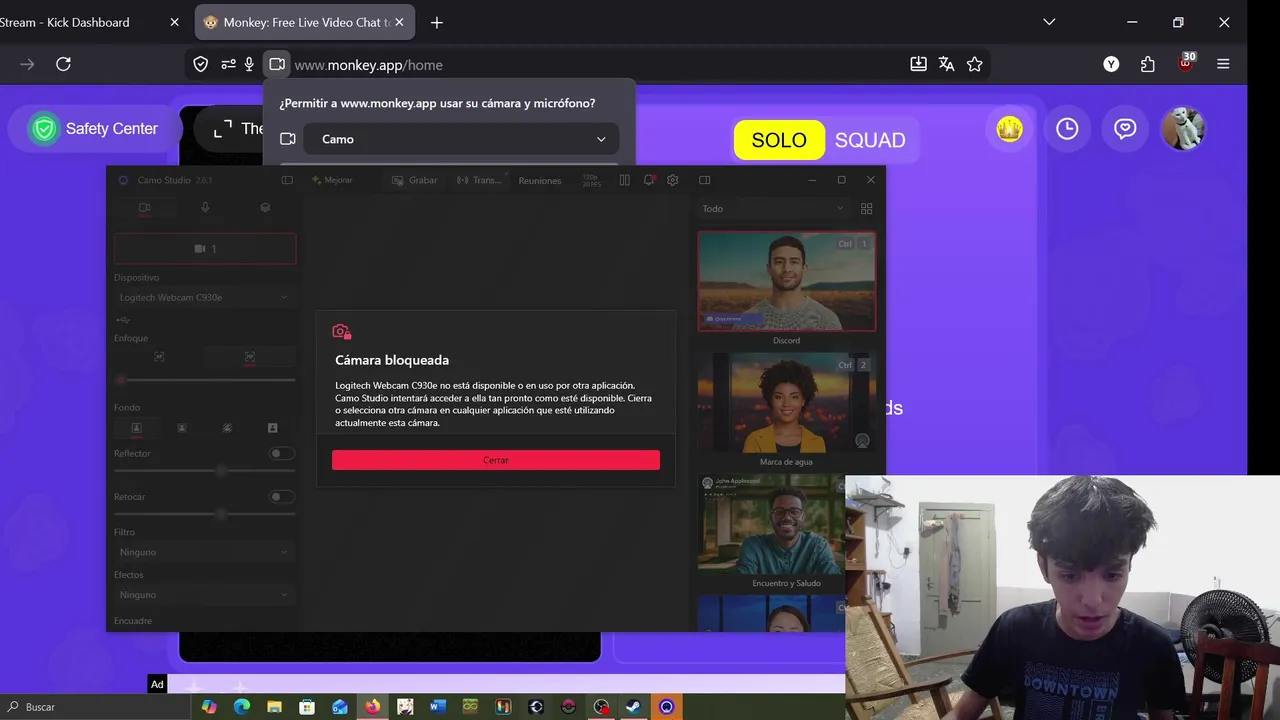Click the camera permission icon in address bar
Image resolution: width=1280 pixels, height=720 pixels.
click(277, 64)
